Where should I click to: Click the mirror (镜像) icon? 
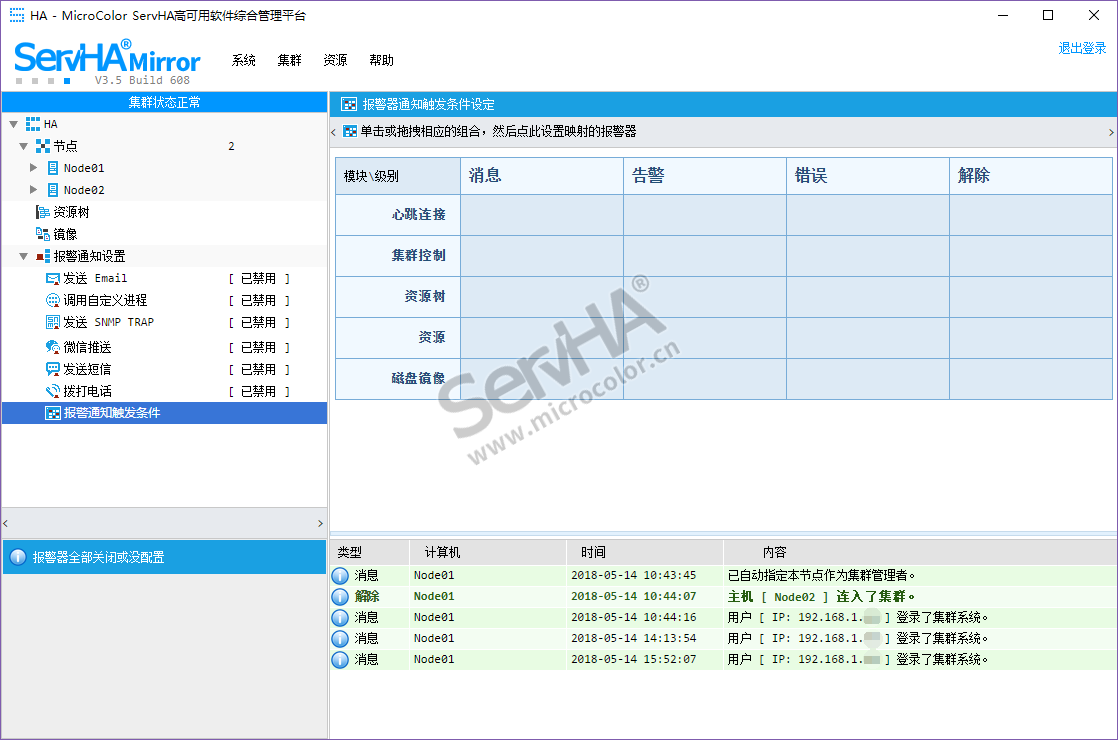click(43, 234)
